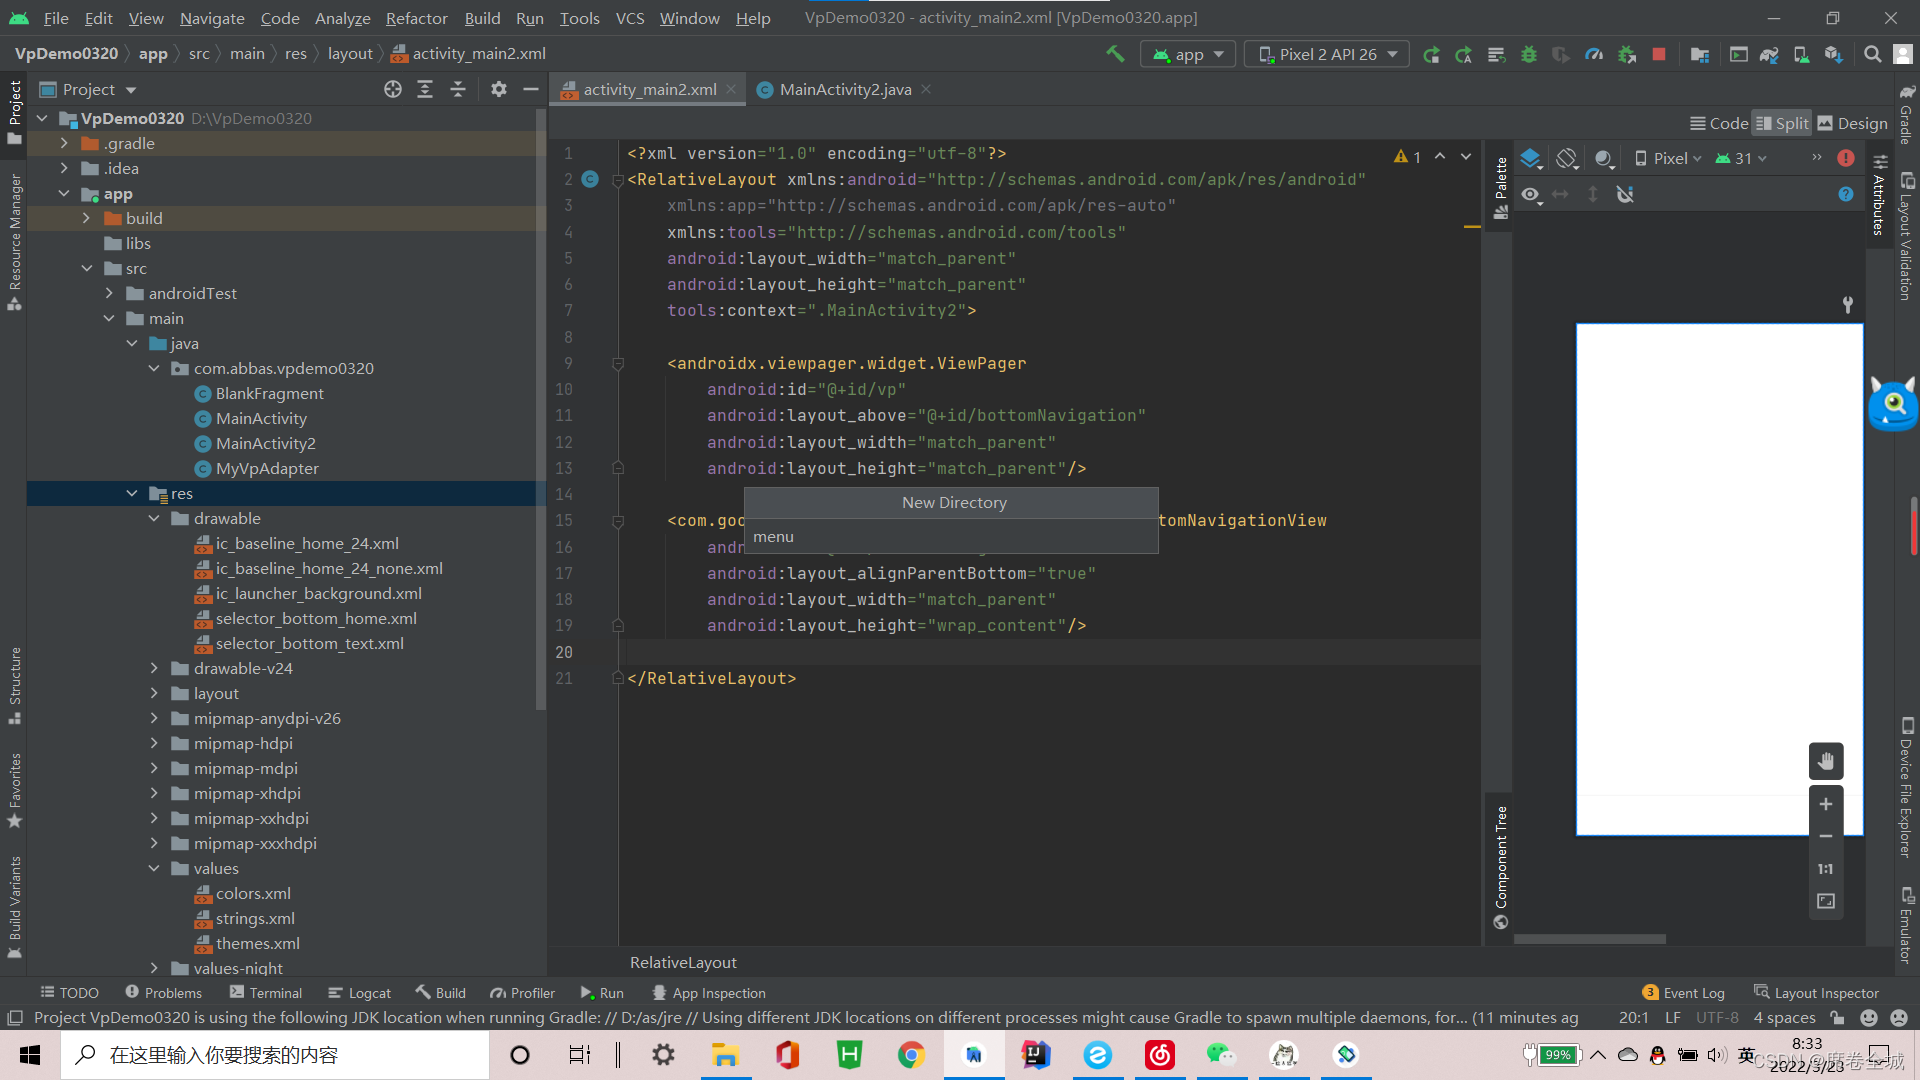Click Collapse All in Project panel

coord(458,90)
